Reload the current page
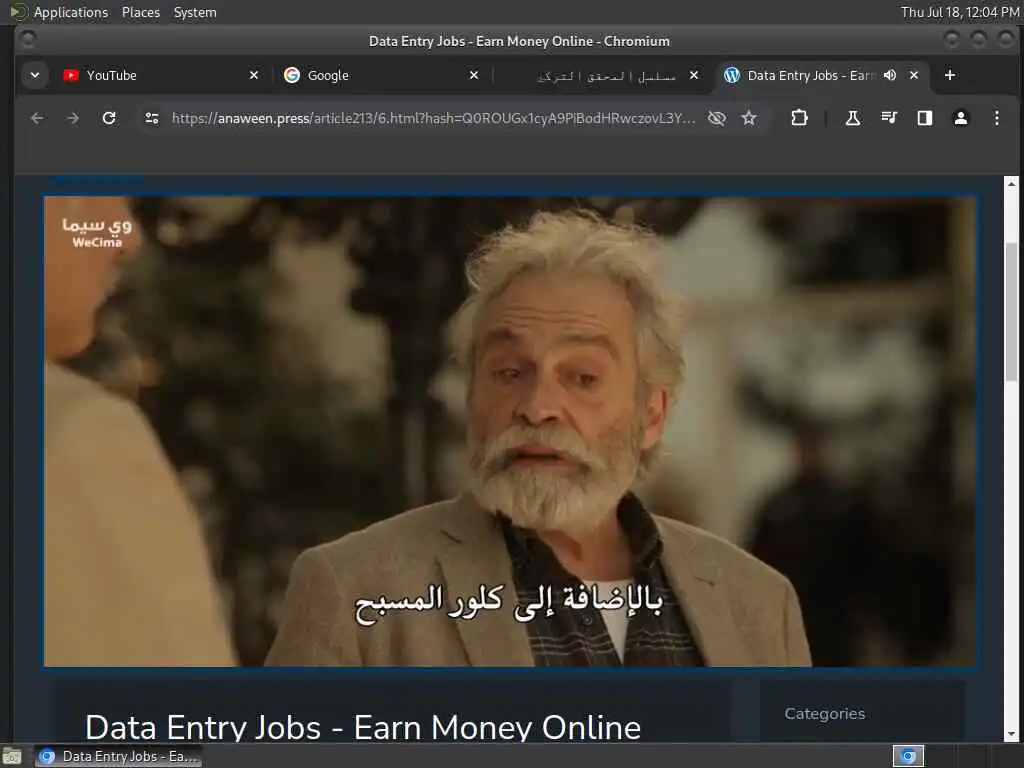The height and width of the screenshot is (768, 1024). 109,118
